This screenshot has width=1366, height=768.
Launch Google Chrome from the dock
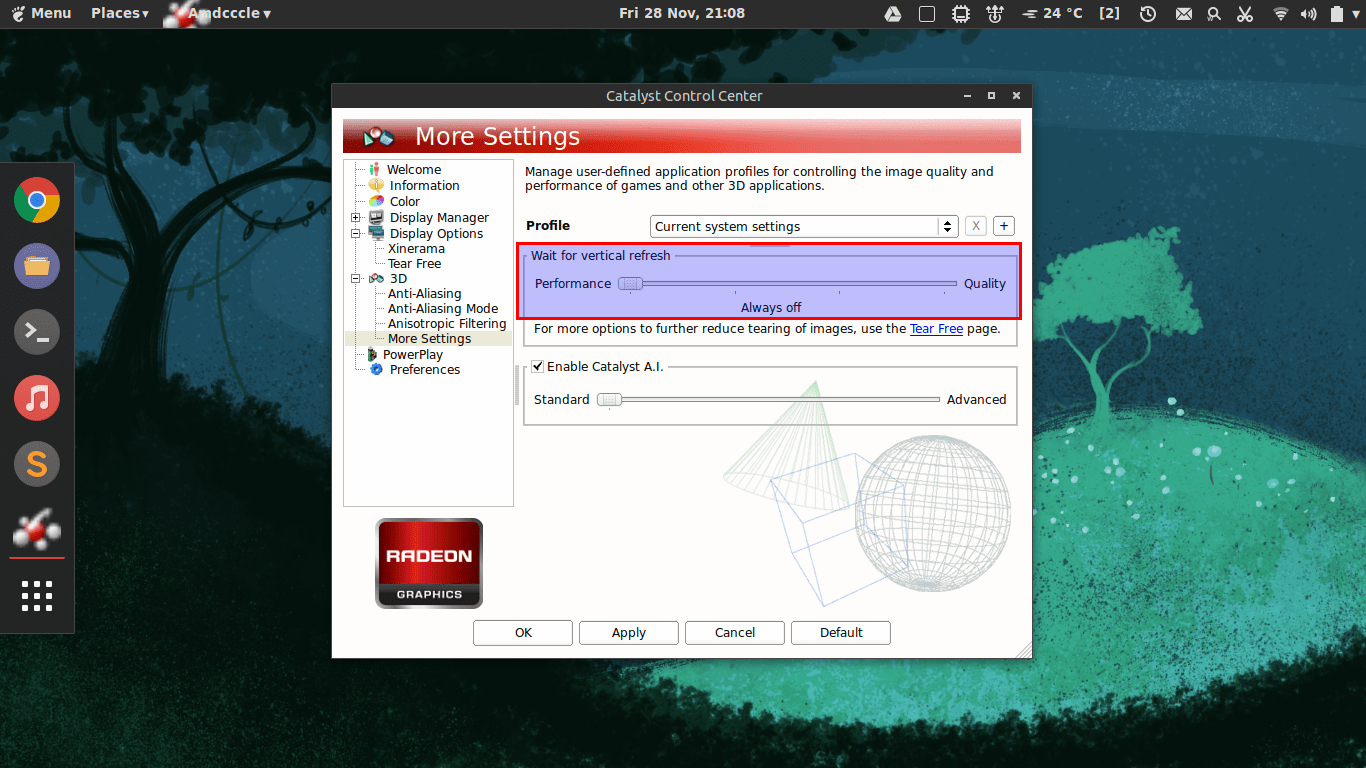tap(36, 200)
